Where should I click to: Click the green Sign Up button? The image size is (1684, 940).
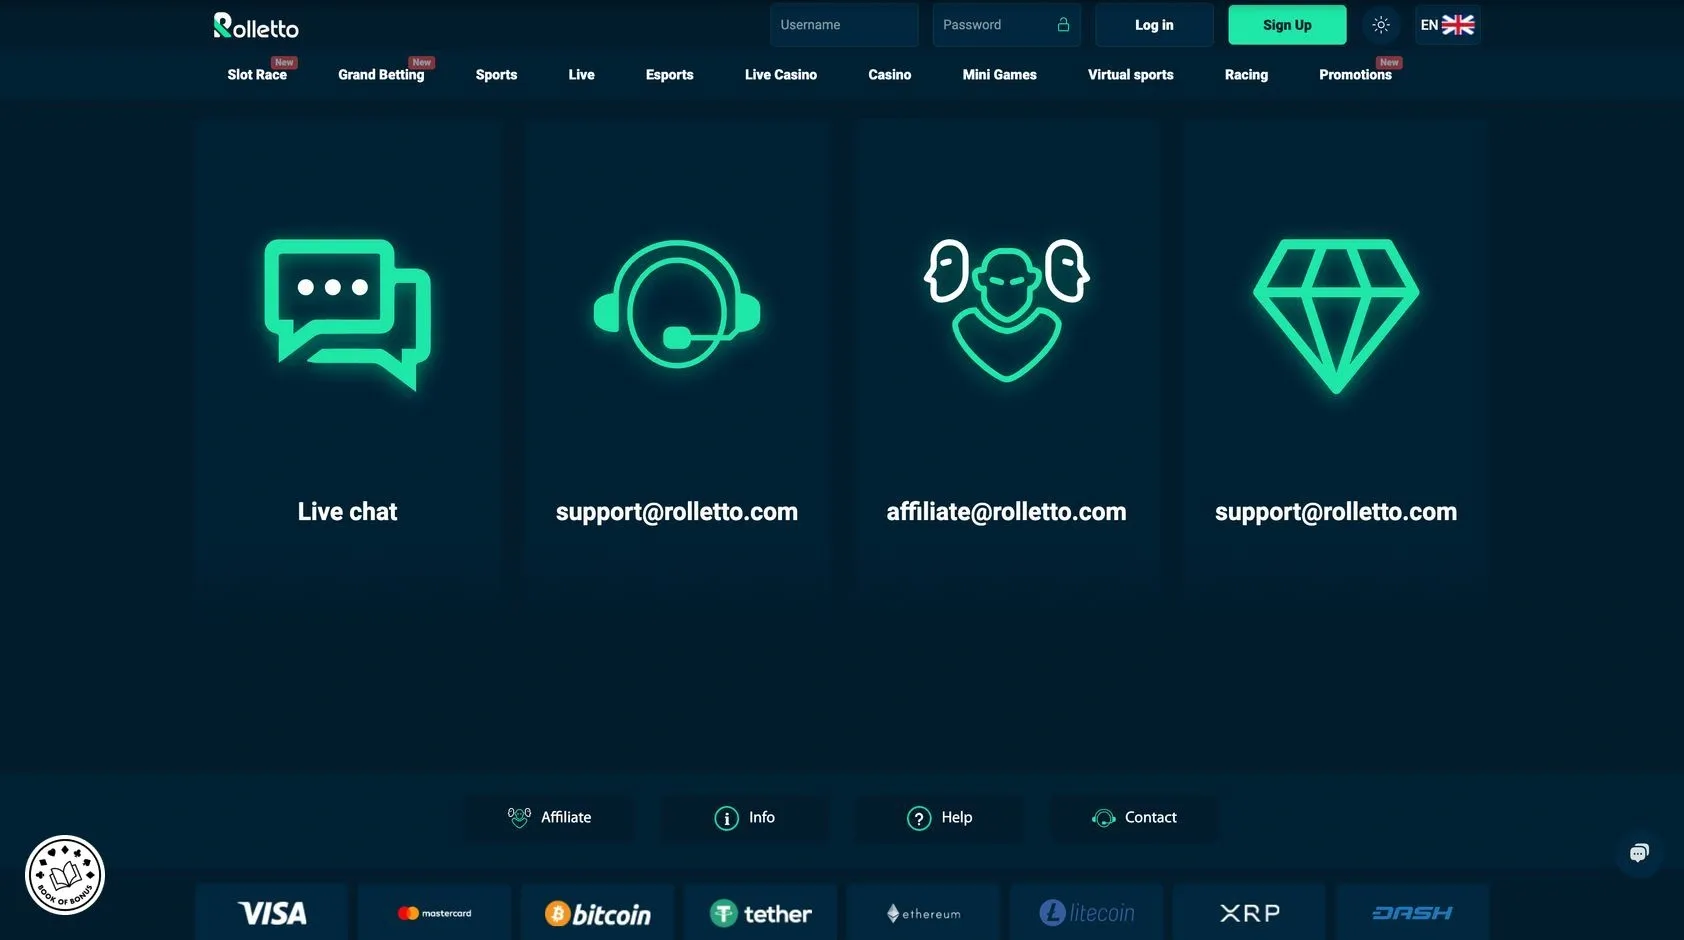[1287, 25]
